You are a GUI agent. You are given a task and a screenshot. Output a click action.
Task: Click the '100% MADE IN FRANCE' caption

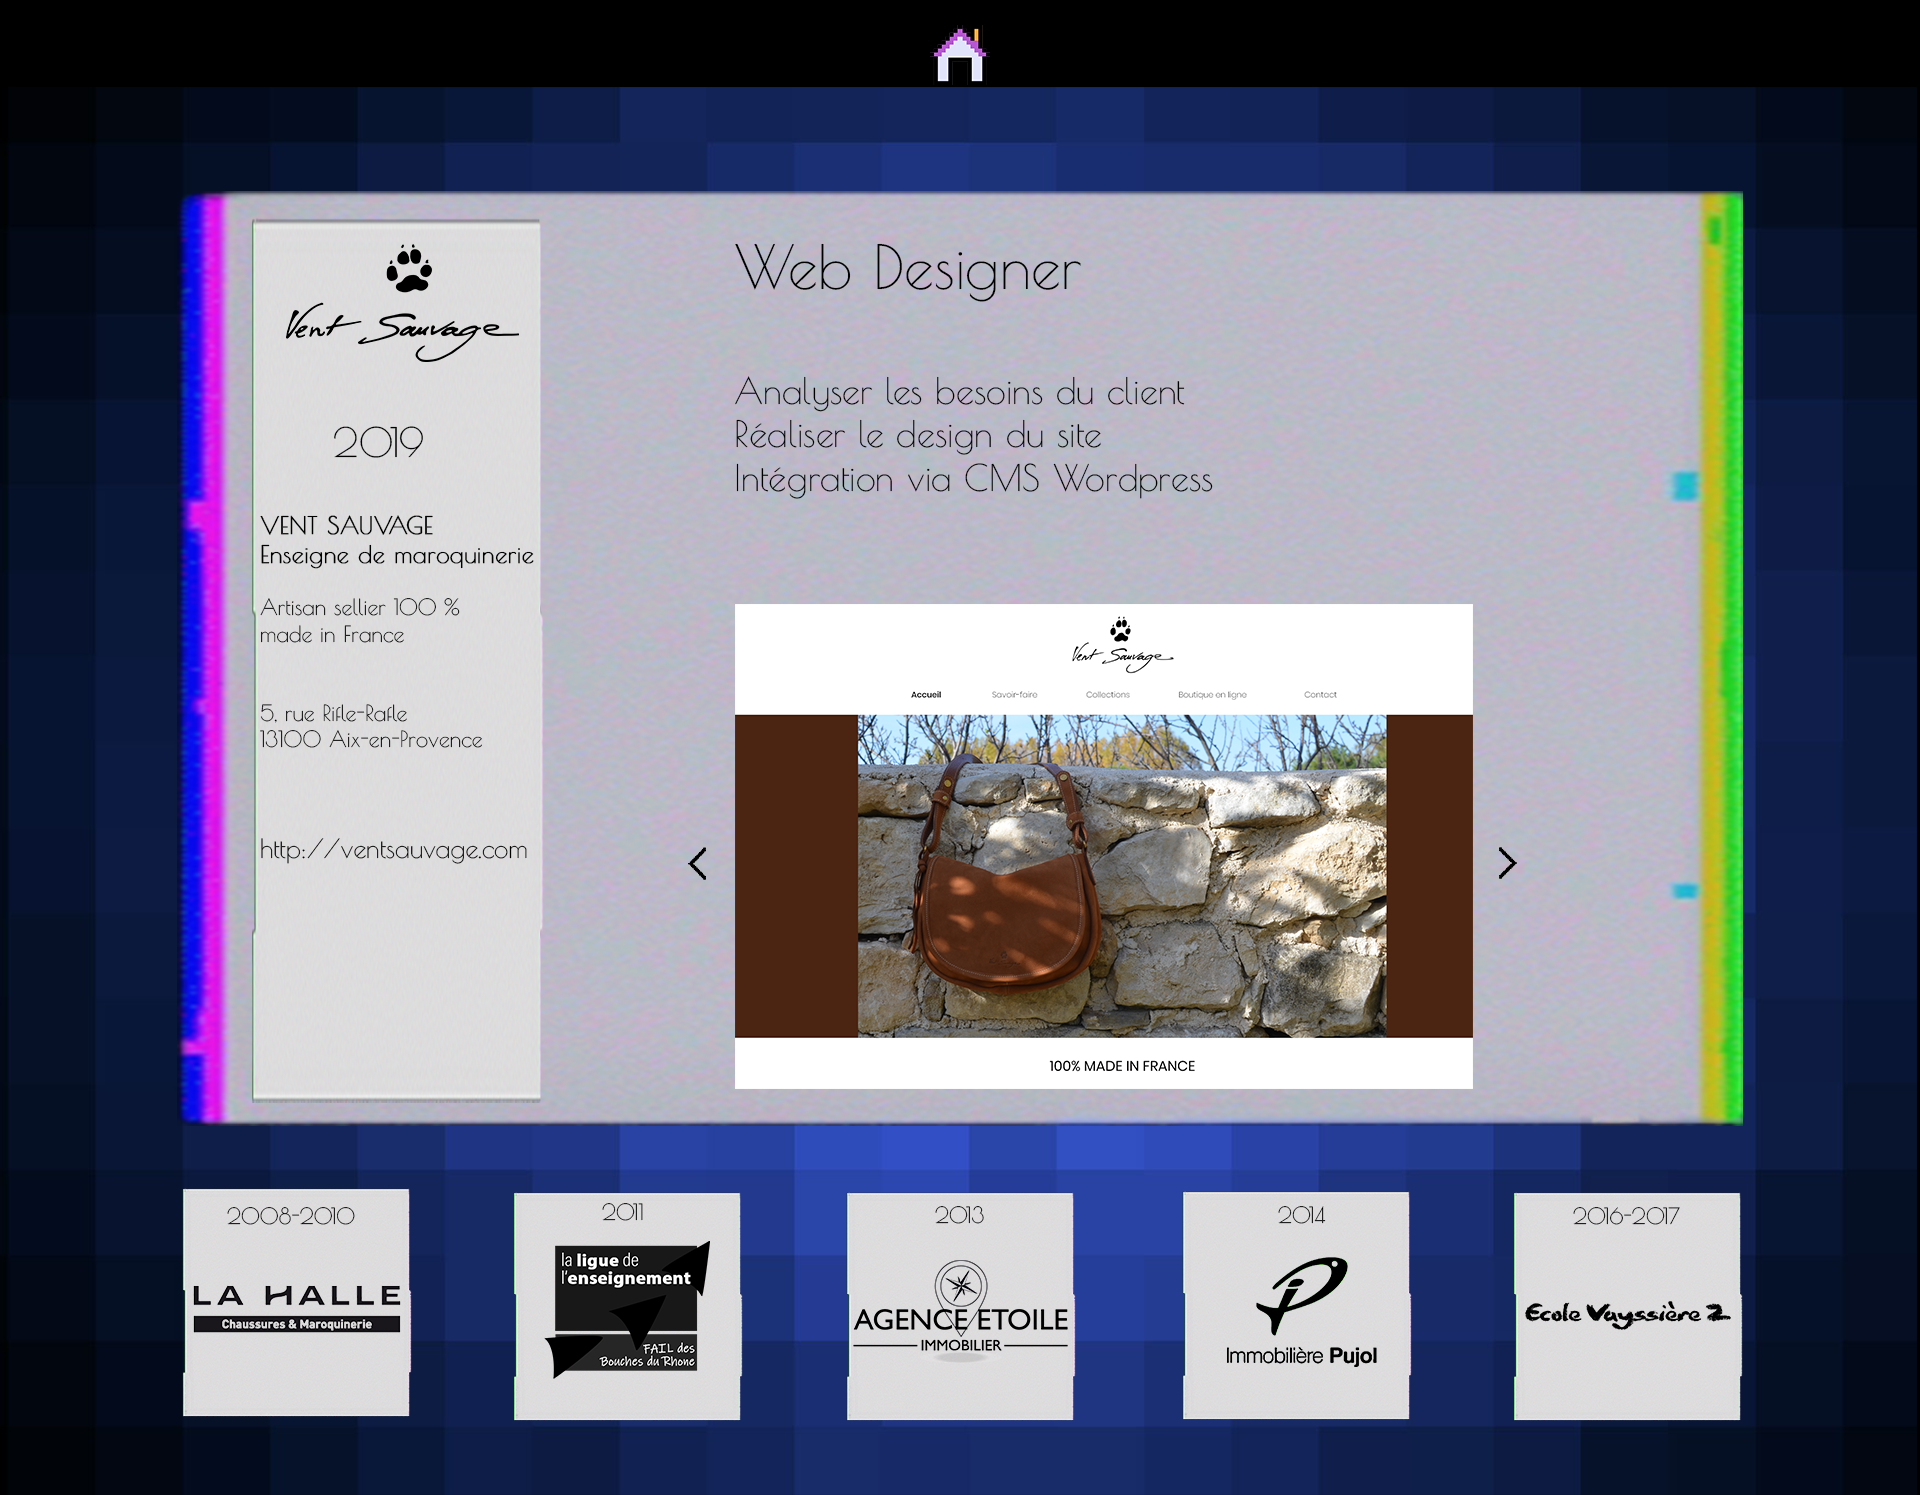[1122, 1066]
